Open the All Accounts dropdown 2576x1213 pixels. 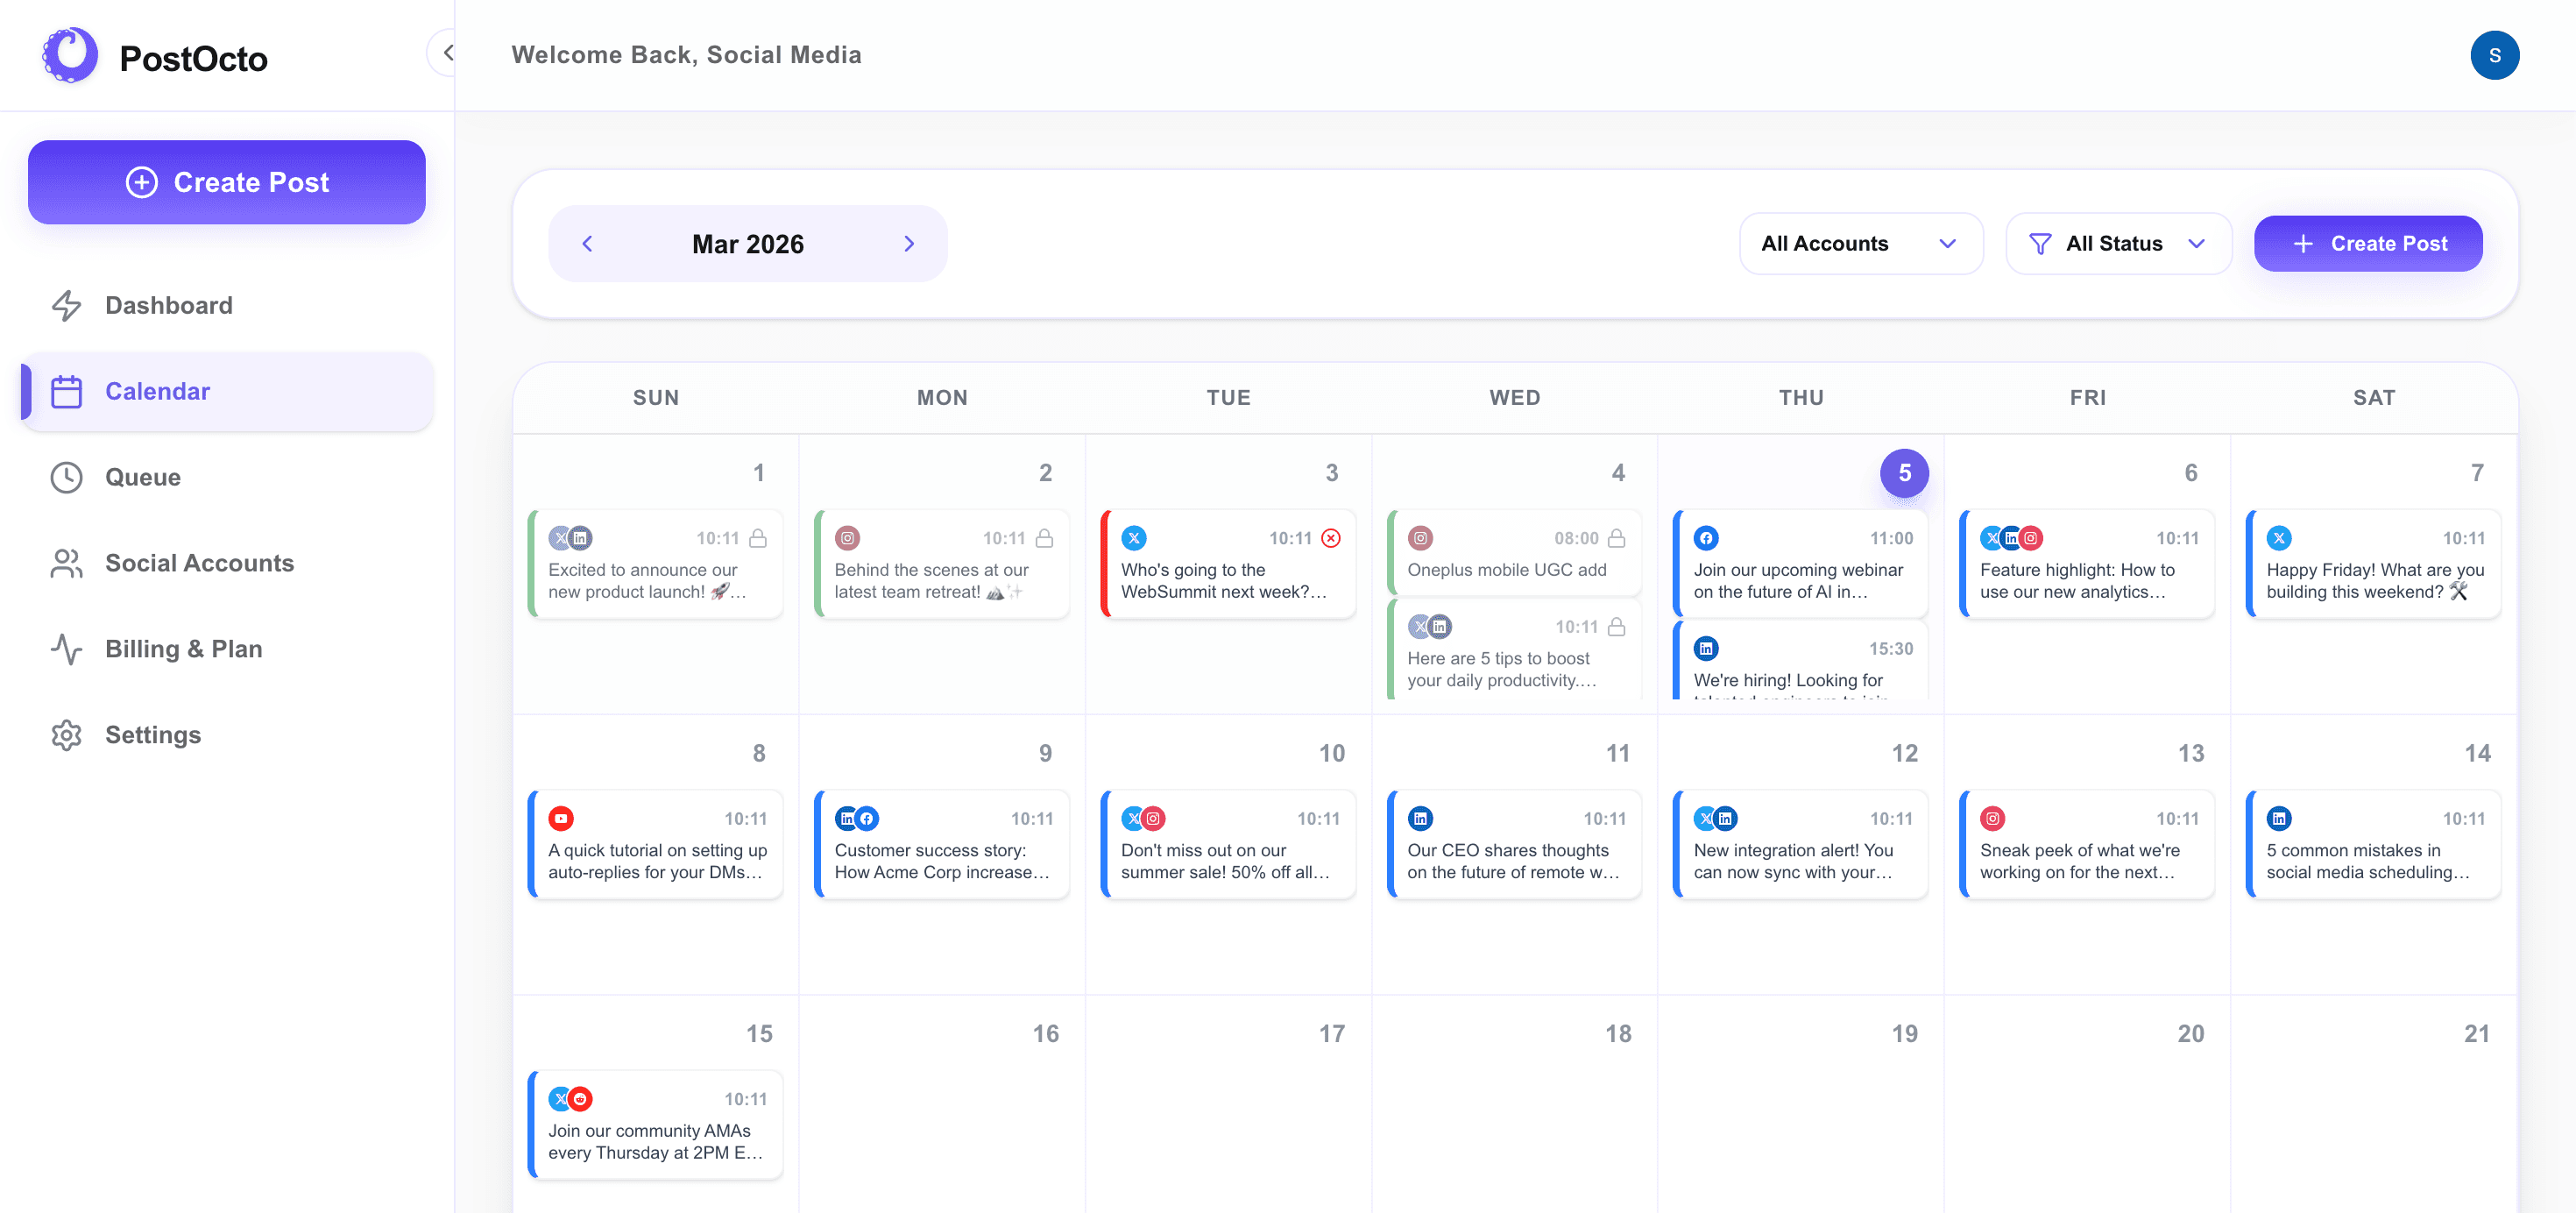point(1861,243)
